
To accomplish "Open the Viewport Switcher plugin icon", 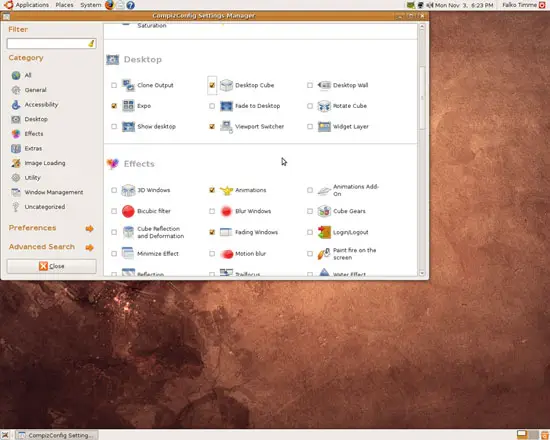I will point(226,127).
